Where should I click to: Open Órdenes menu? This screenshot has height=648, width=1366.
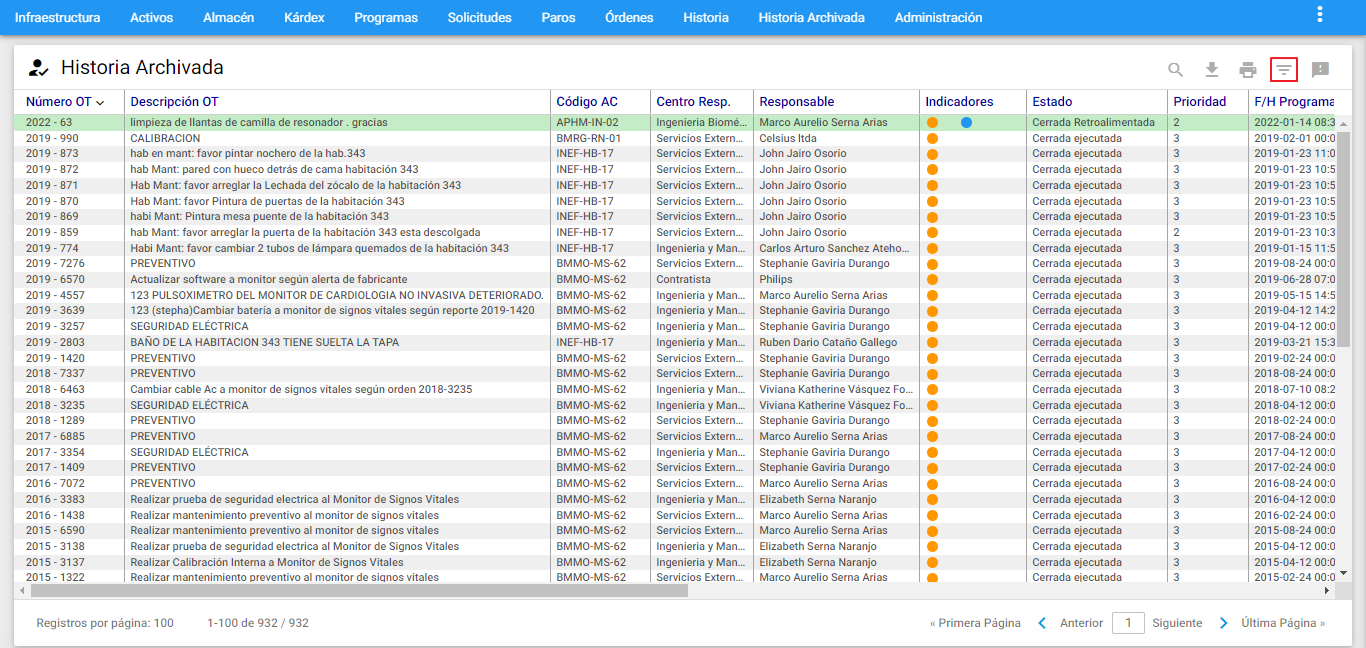coord(629,18)
